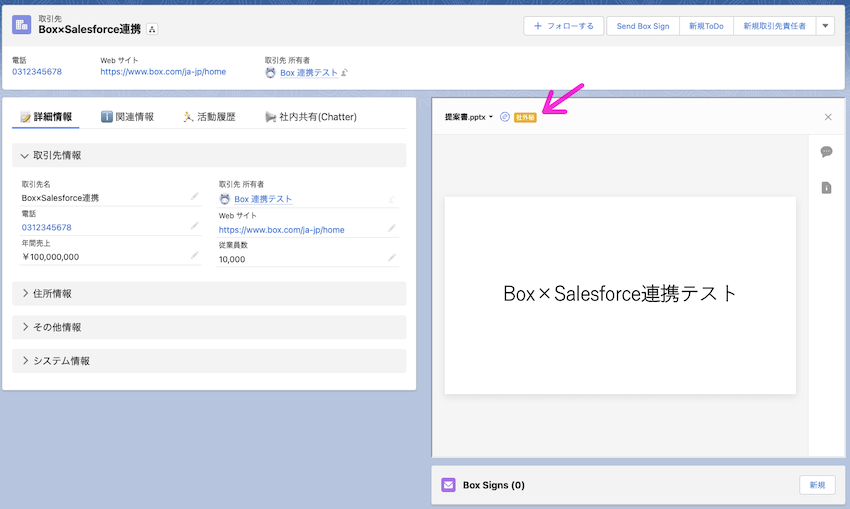Screen dimensions: 850x509
Task: Click the 活動履歴 tab runner icon
Action: point(188,117)
